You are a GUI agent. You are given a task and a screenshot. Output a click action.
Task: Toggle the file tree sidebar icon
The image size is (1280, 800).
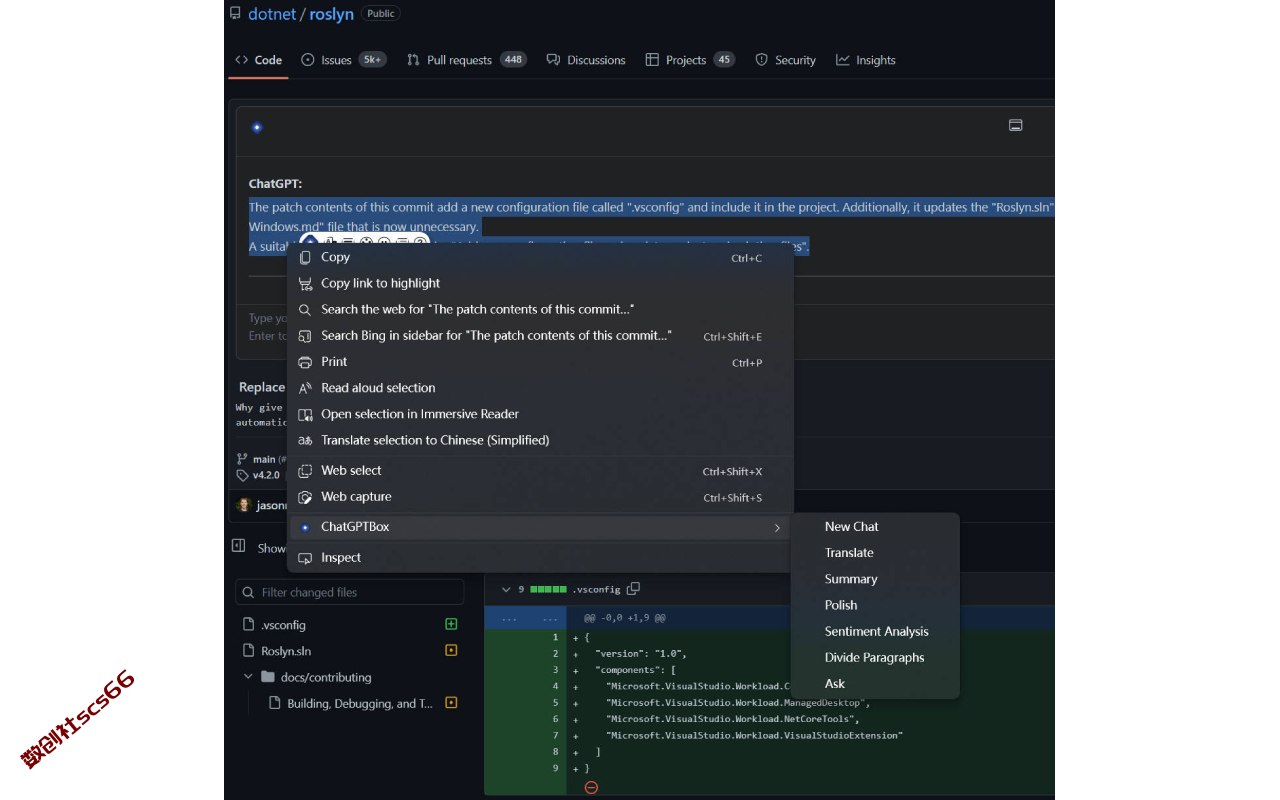click(238, 546)
